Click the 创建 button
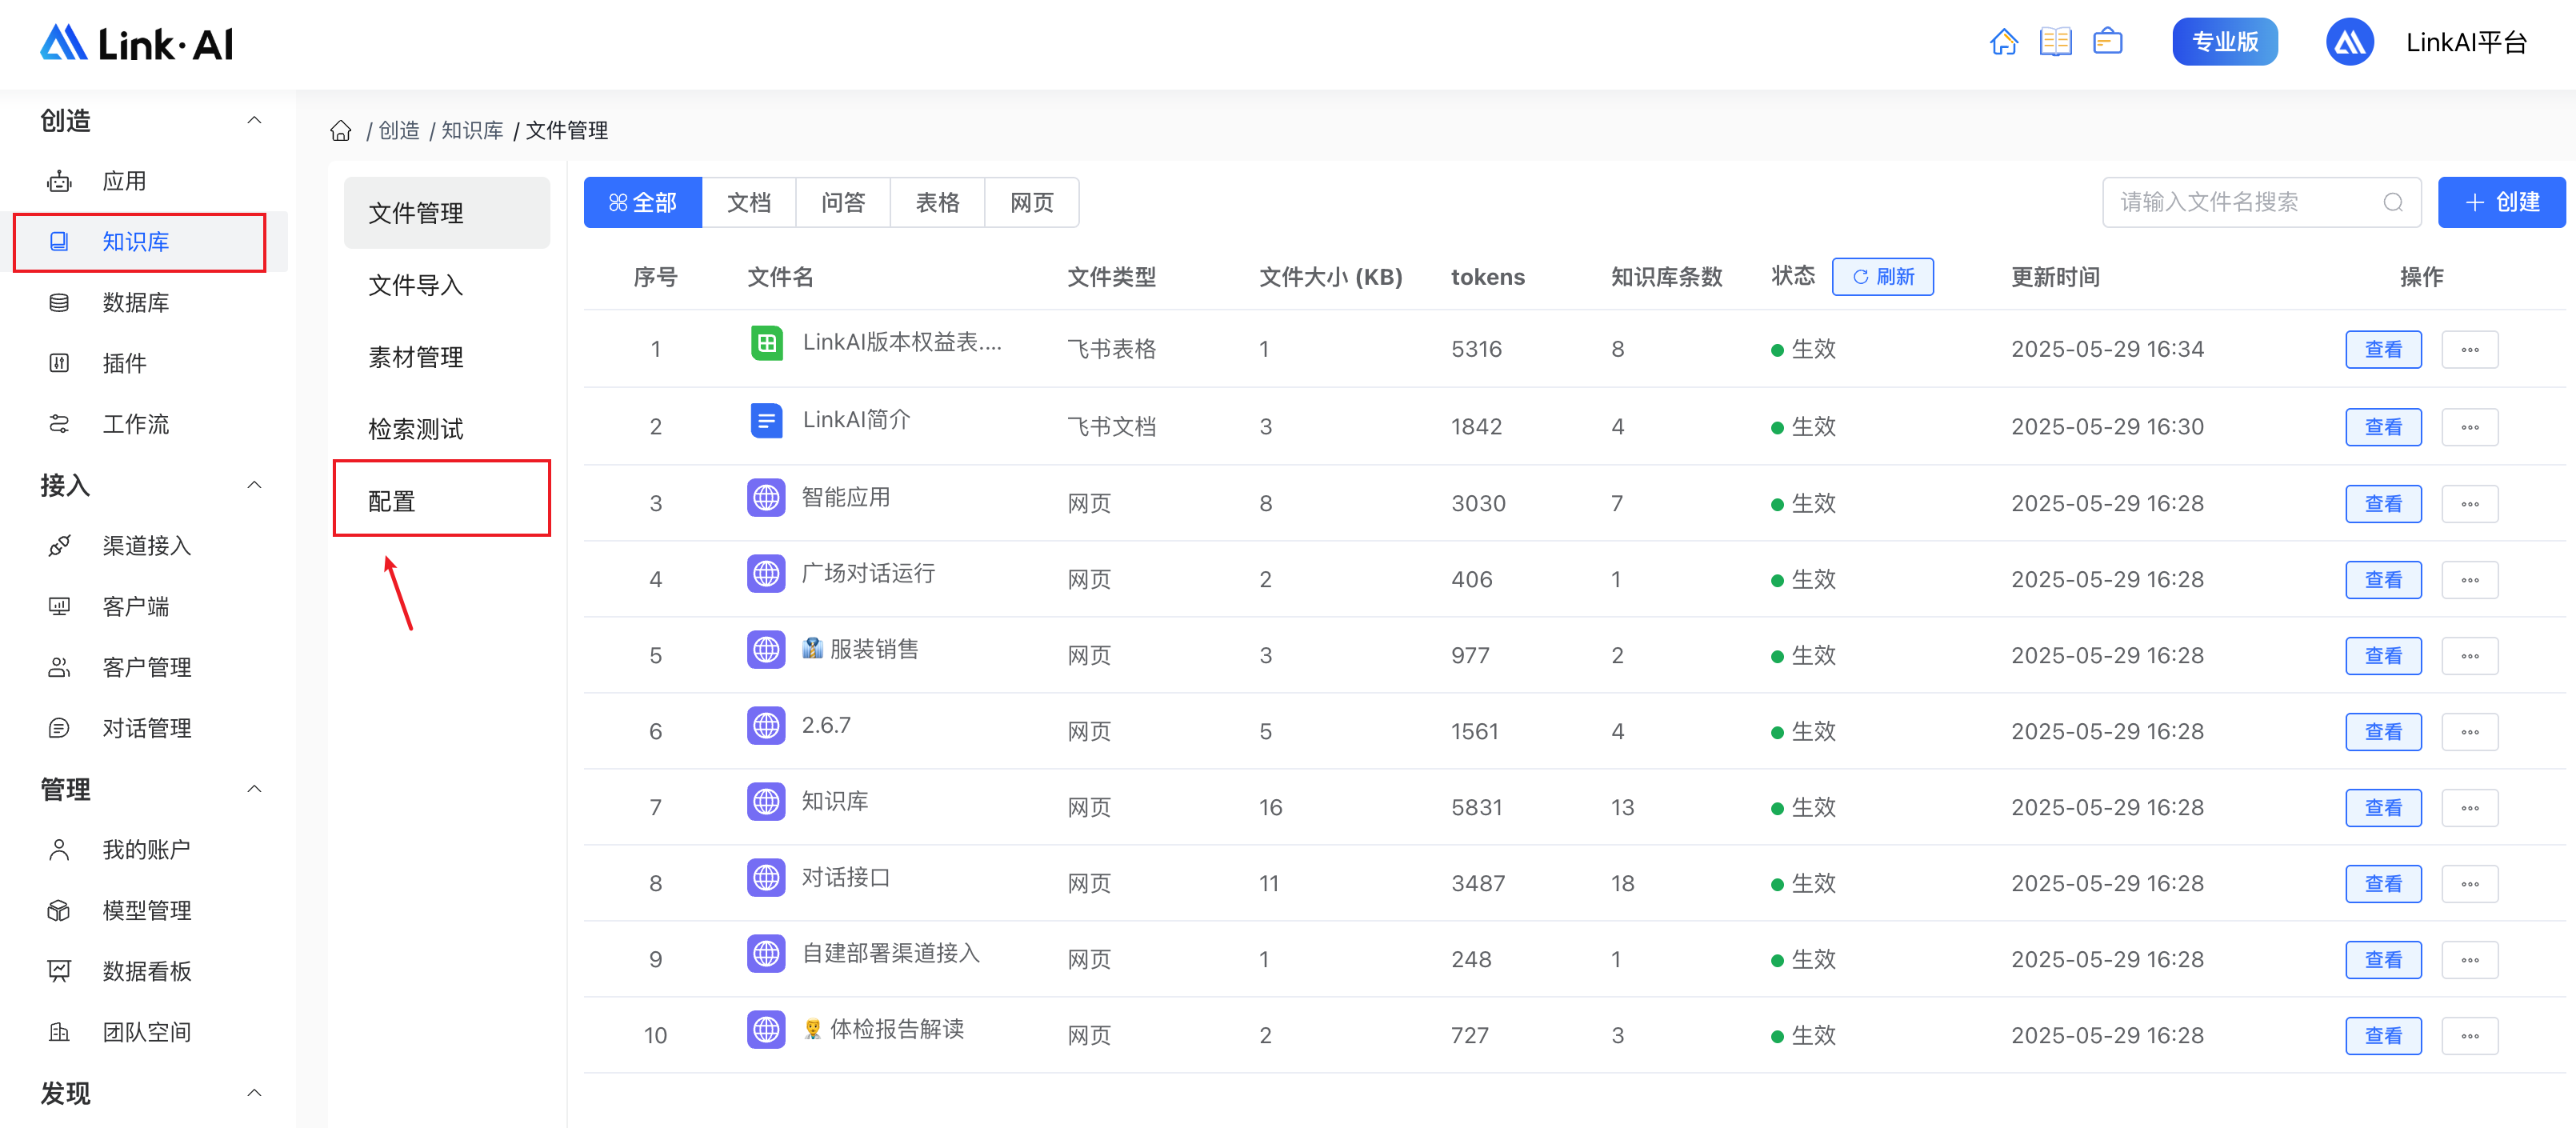Screen dimensions: 2576x1128 coord(2501,202)
